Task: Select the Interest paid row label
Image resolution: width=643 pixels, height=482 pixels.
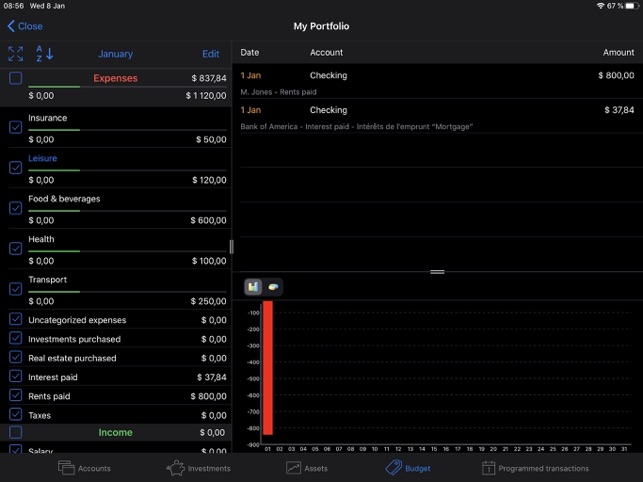Action: tap(53, 377)
